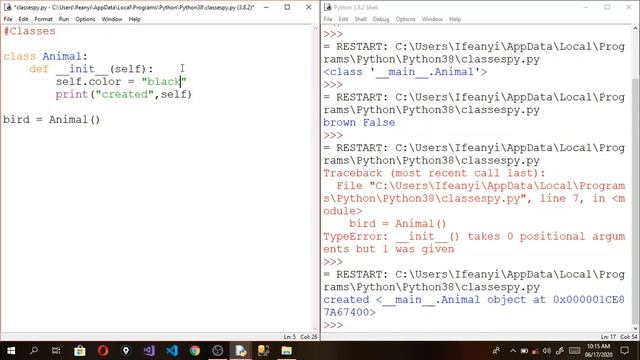Place cursor in '#Classes' comment line
Screen dimensions: 640x360
tap(29, 31)
